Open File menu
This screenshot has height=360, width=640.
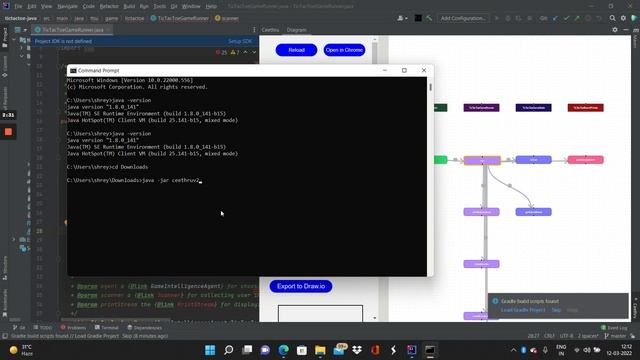[x=18, y=6]
